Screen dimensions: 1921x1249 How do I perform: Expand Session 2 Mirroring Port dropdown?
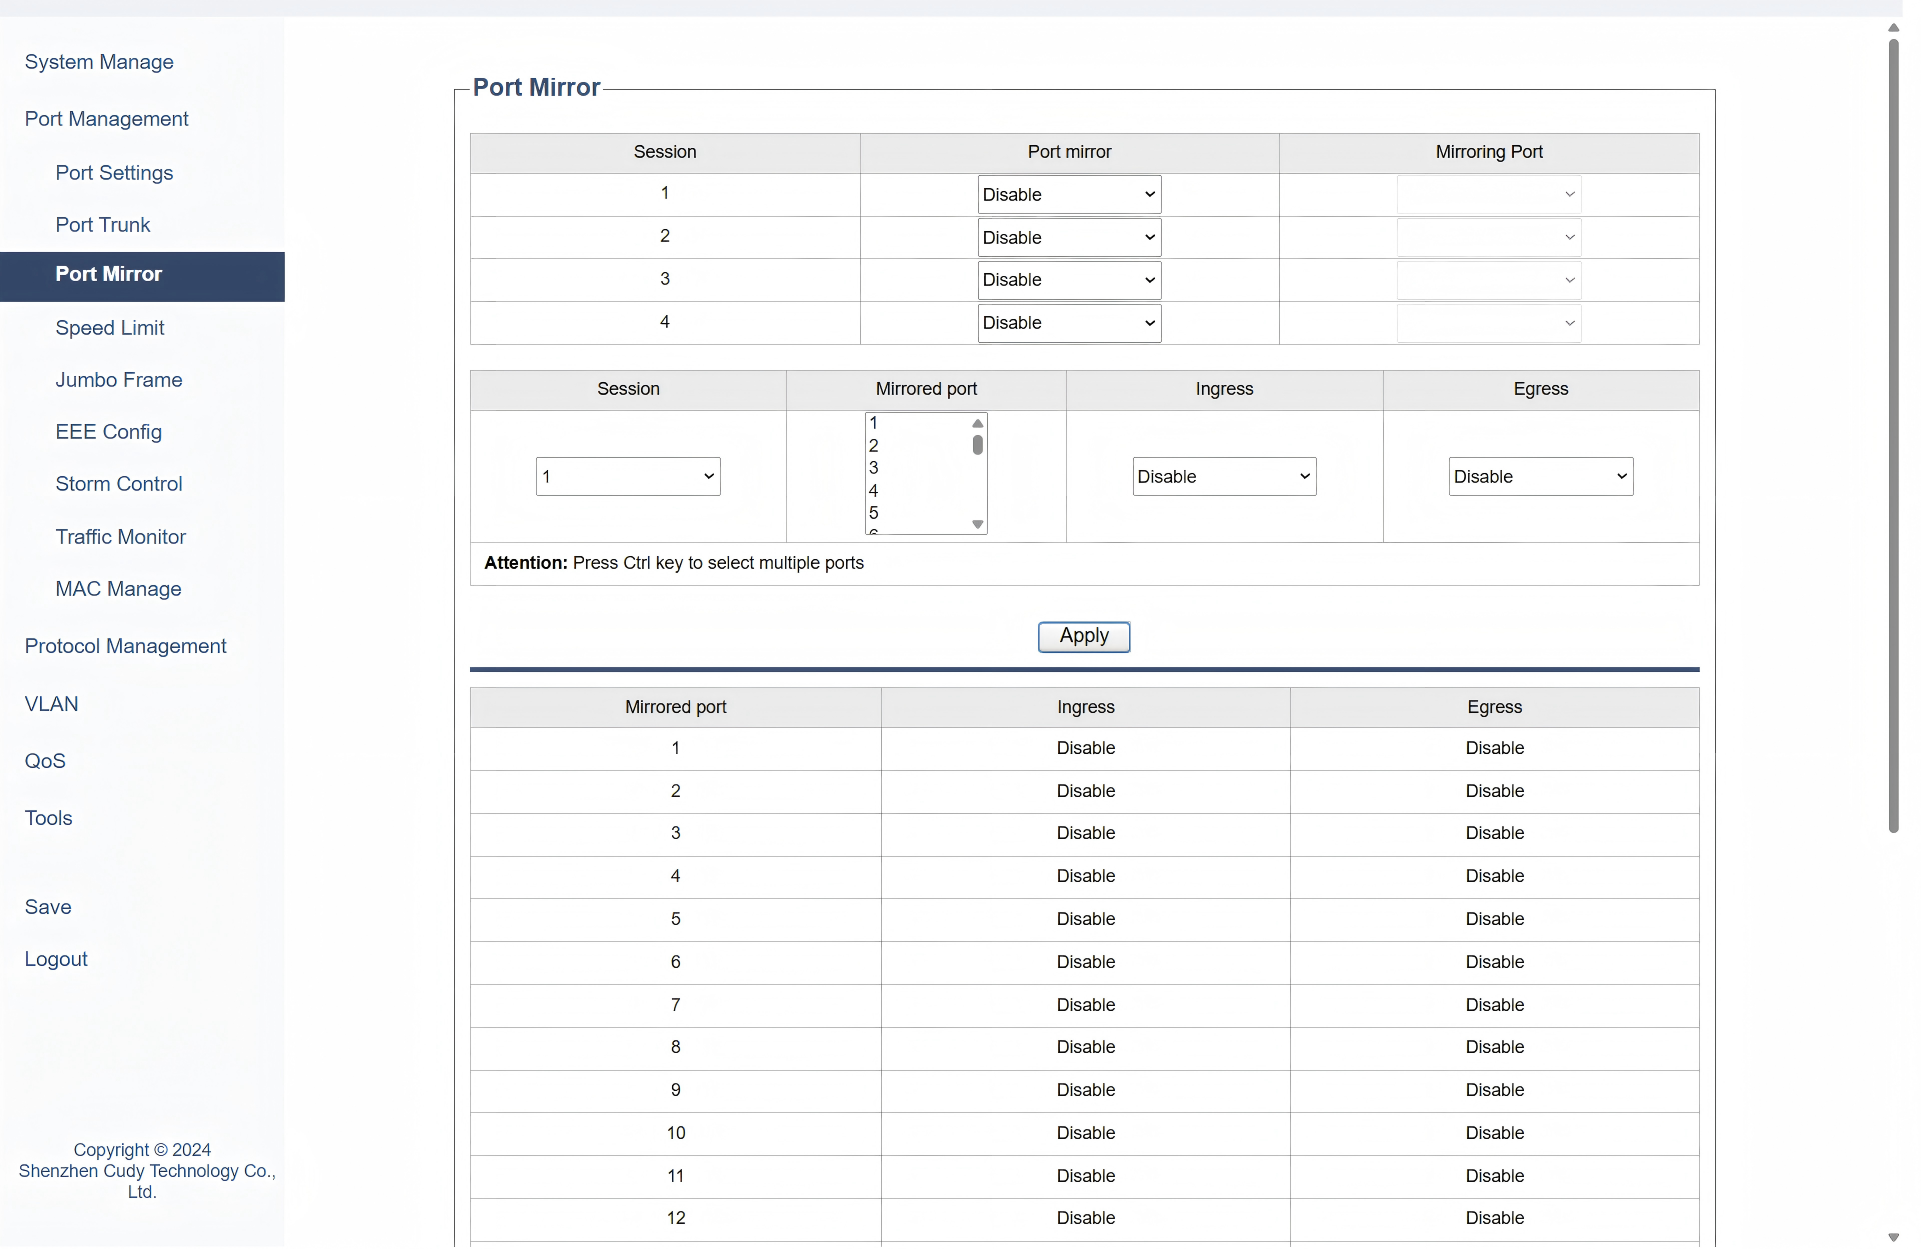click(1488, 238)
